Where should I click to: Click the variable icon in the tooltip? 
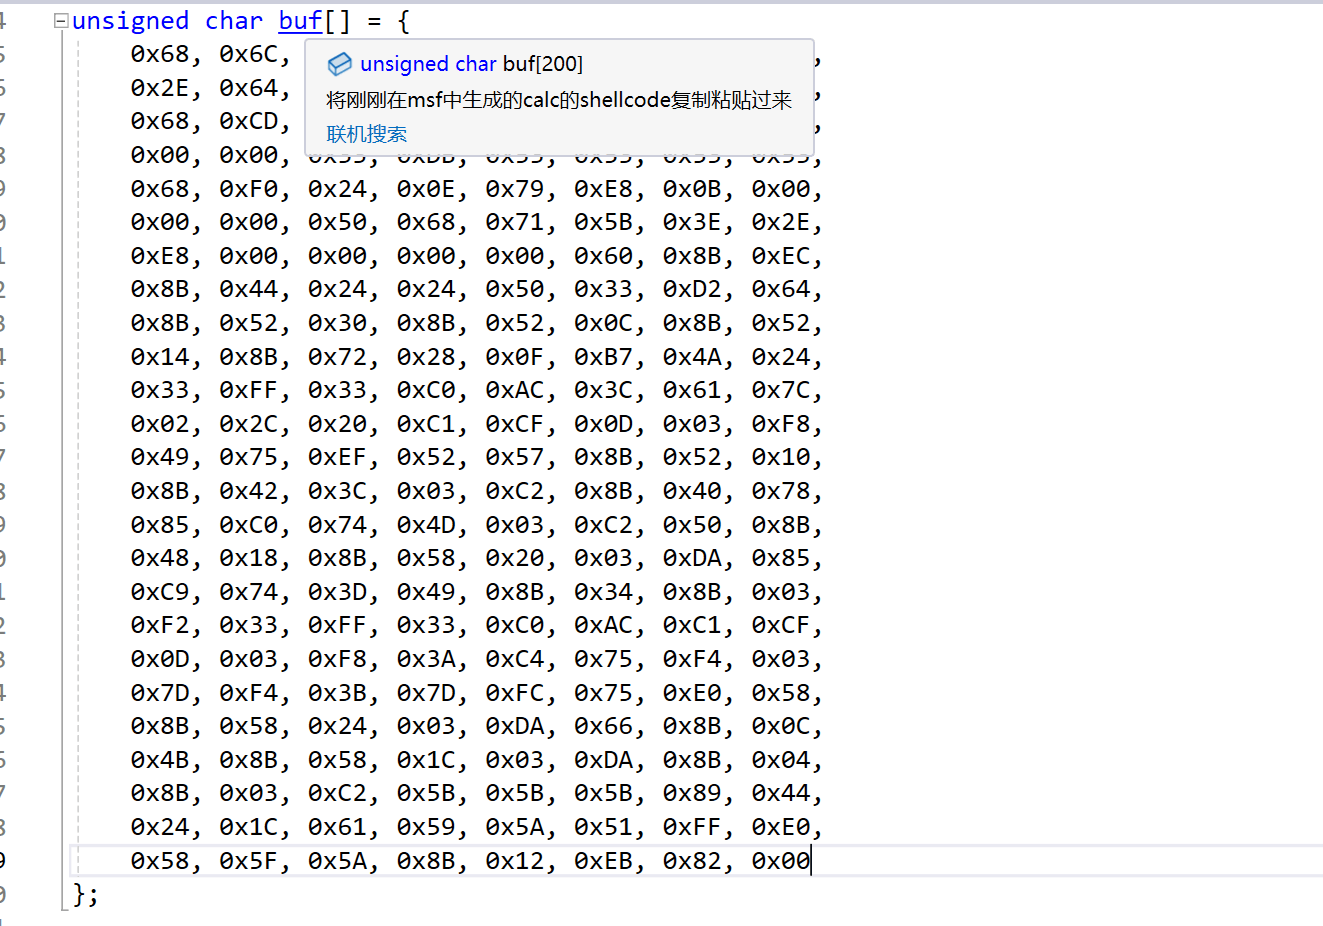tap(340, 64)
